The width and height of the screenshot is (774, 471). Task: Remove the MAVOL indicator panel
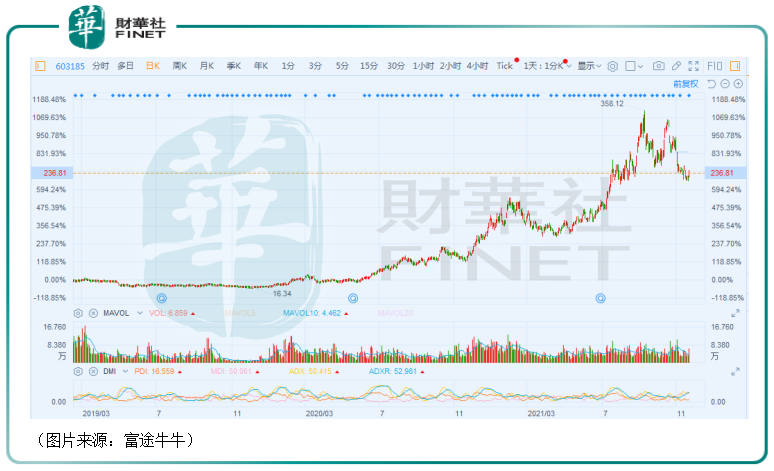coord(93,313)
